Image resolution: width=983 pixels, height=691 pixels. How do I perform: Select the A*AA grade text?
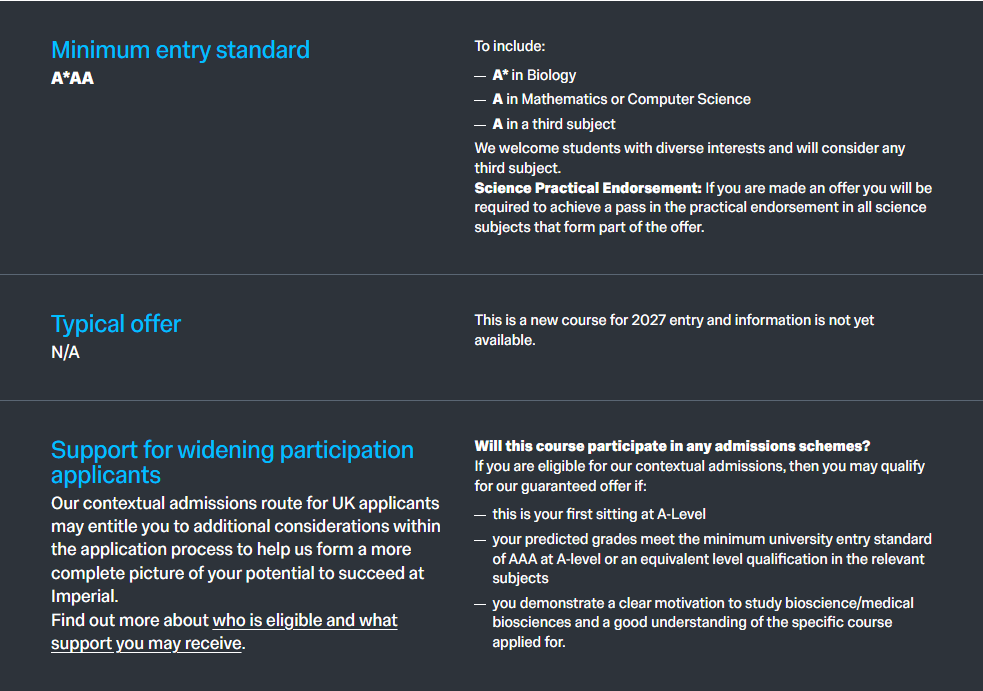pyautogui.click(x=72, y=78)
